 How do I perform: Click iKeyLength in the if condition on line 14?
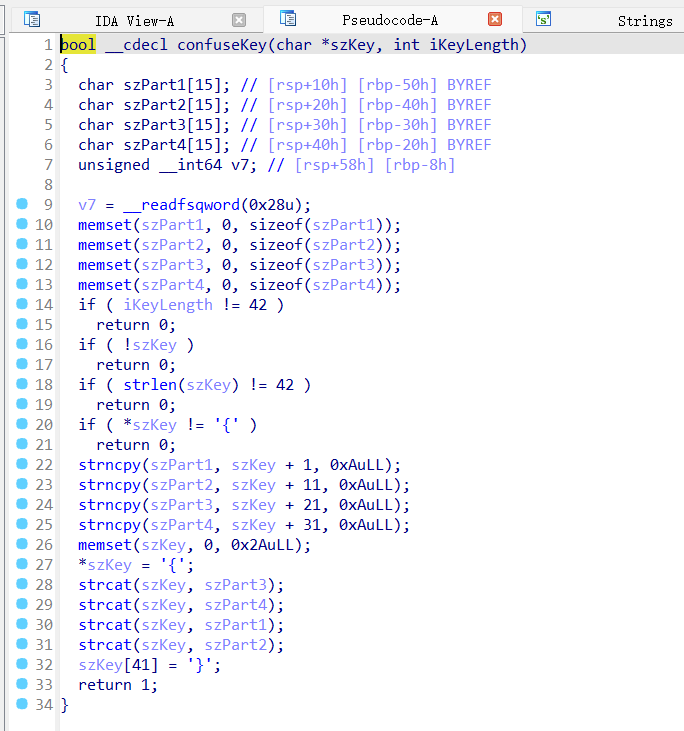pyautogui.click(x=168, y=305)
